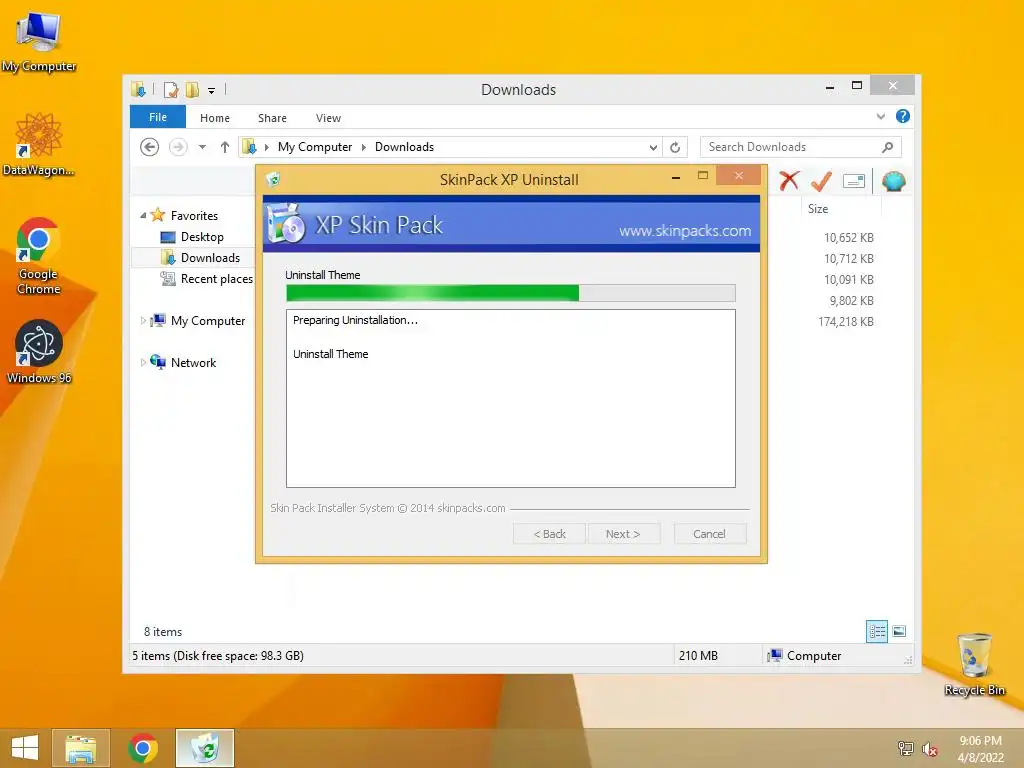Click New folder icon in quick access toolbar
Viewport: 1024px width, 768px height.
point(192,89)
